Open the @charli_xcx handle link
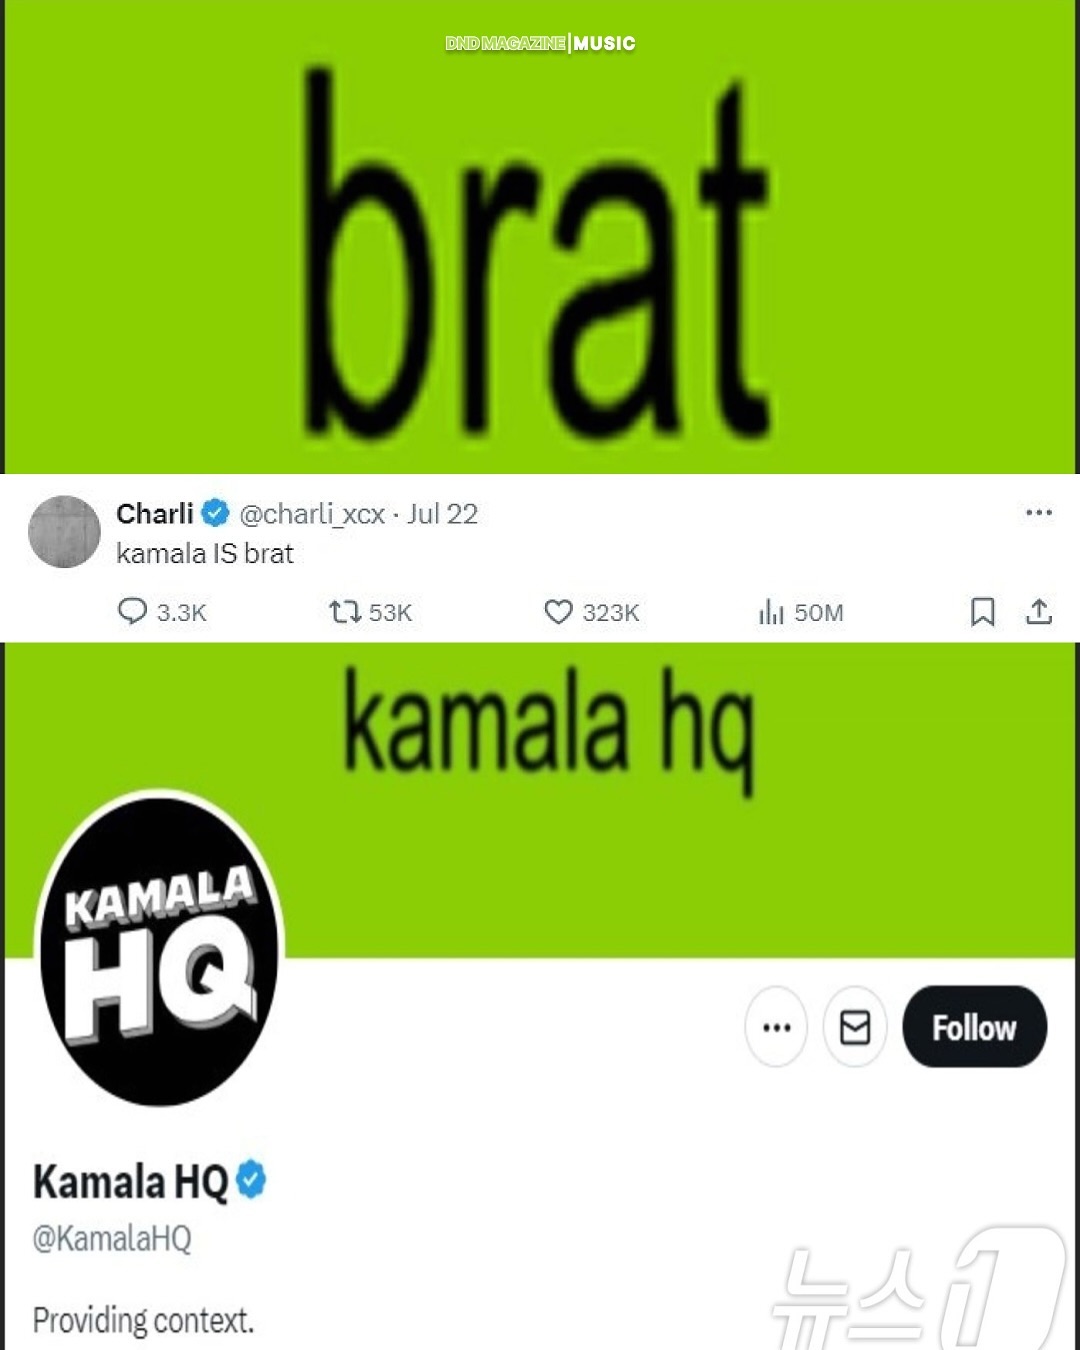The height and width of the screenshot is (1350, 1080). [312, 514]
